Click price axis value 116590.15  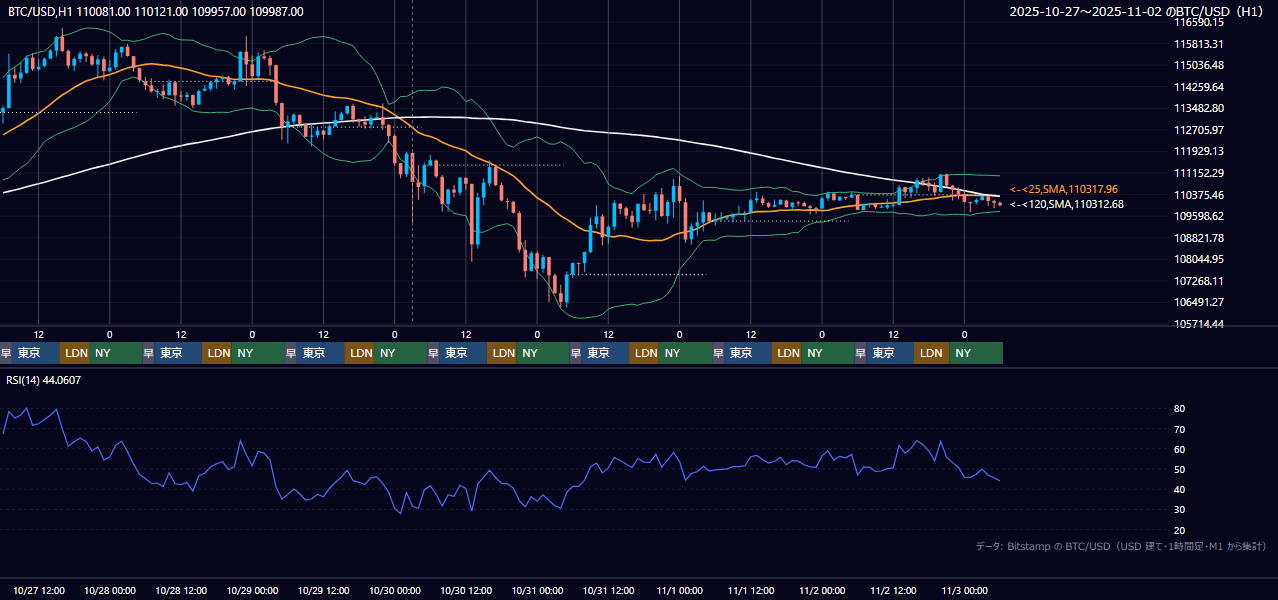click(x=1198, y=22)
